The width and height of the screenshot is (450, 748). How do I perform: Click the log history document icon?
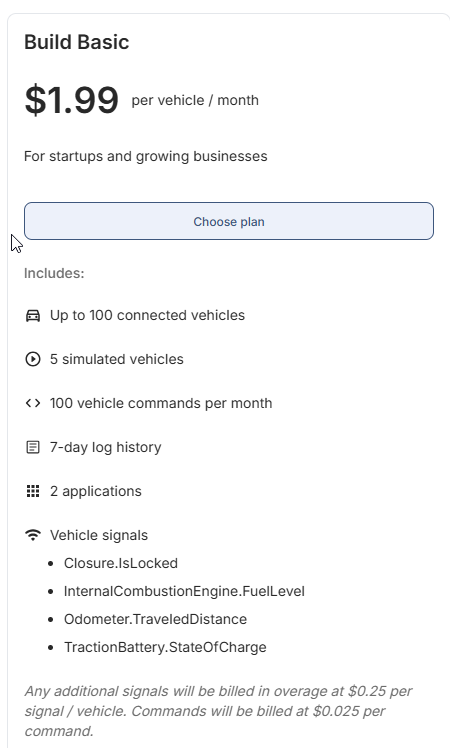[33, 447]
